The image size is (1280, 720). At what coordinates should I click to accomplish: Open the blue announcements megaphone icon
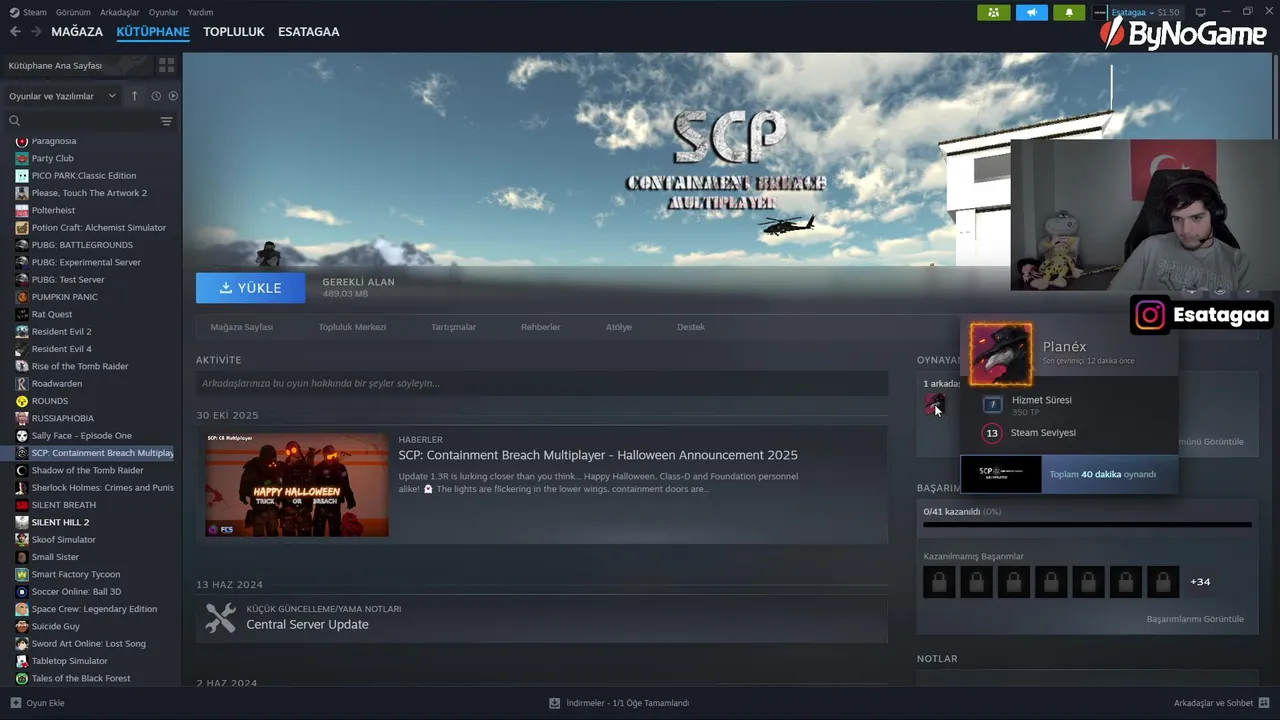pos(1031,12)
